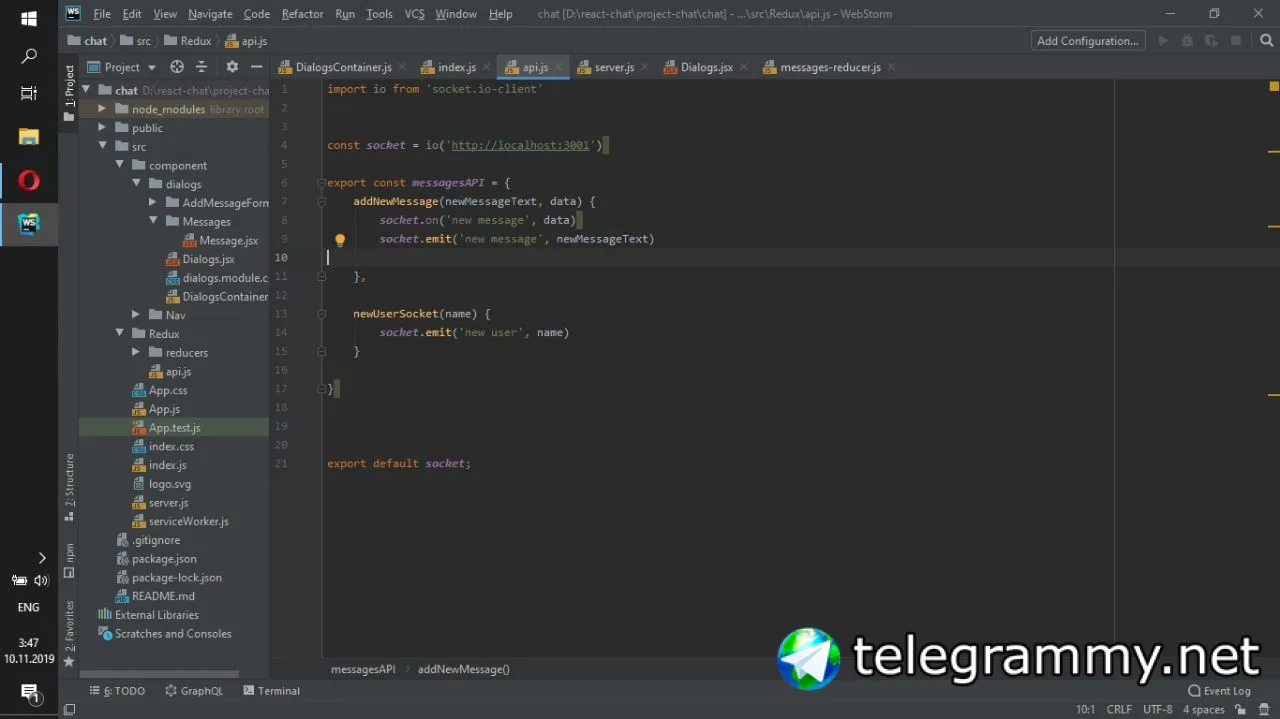Click the Run with Coverage icon
1280x719 pixels.
click(1211, 41)
